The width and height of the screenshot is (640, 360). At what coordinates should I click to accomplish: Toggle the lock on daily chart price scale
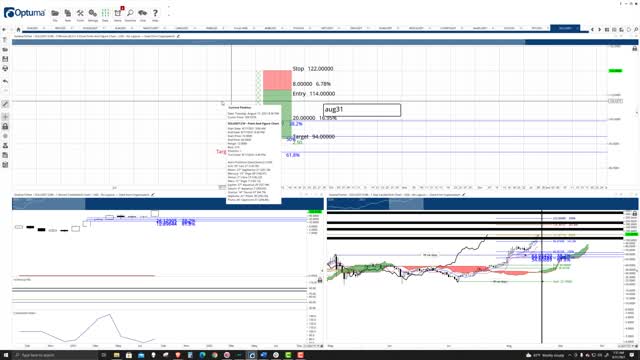tap(635, 213)
